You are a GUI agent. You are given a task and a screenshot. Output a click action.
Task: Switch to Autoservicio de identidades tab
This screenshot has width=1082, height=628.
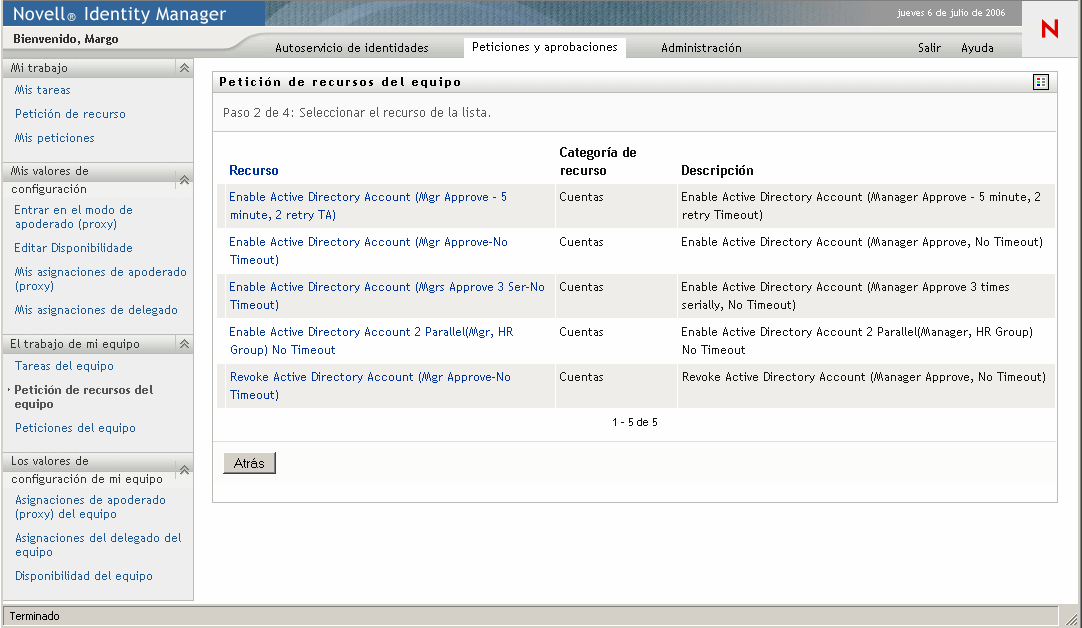click(x=352, y=48)
